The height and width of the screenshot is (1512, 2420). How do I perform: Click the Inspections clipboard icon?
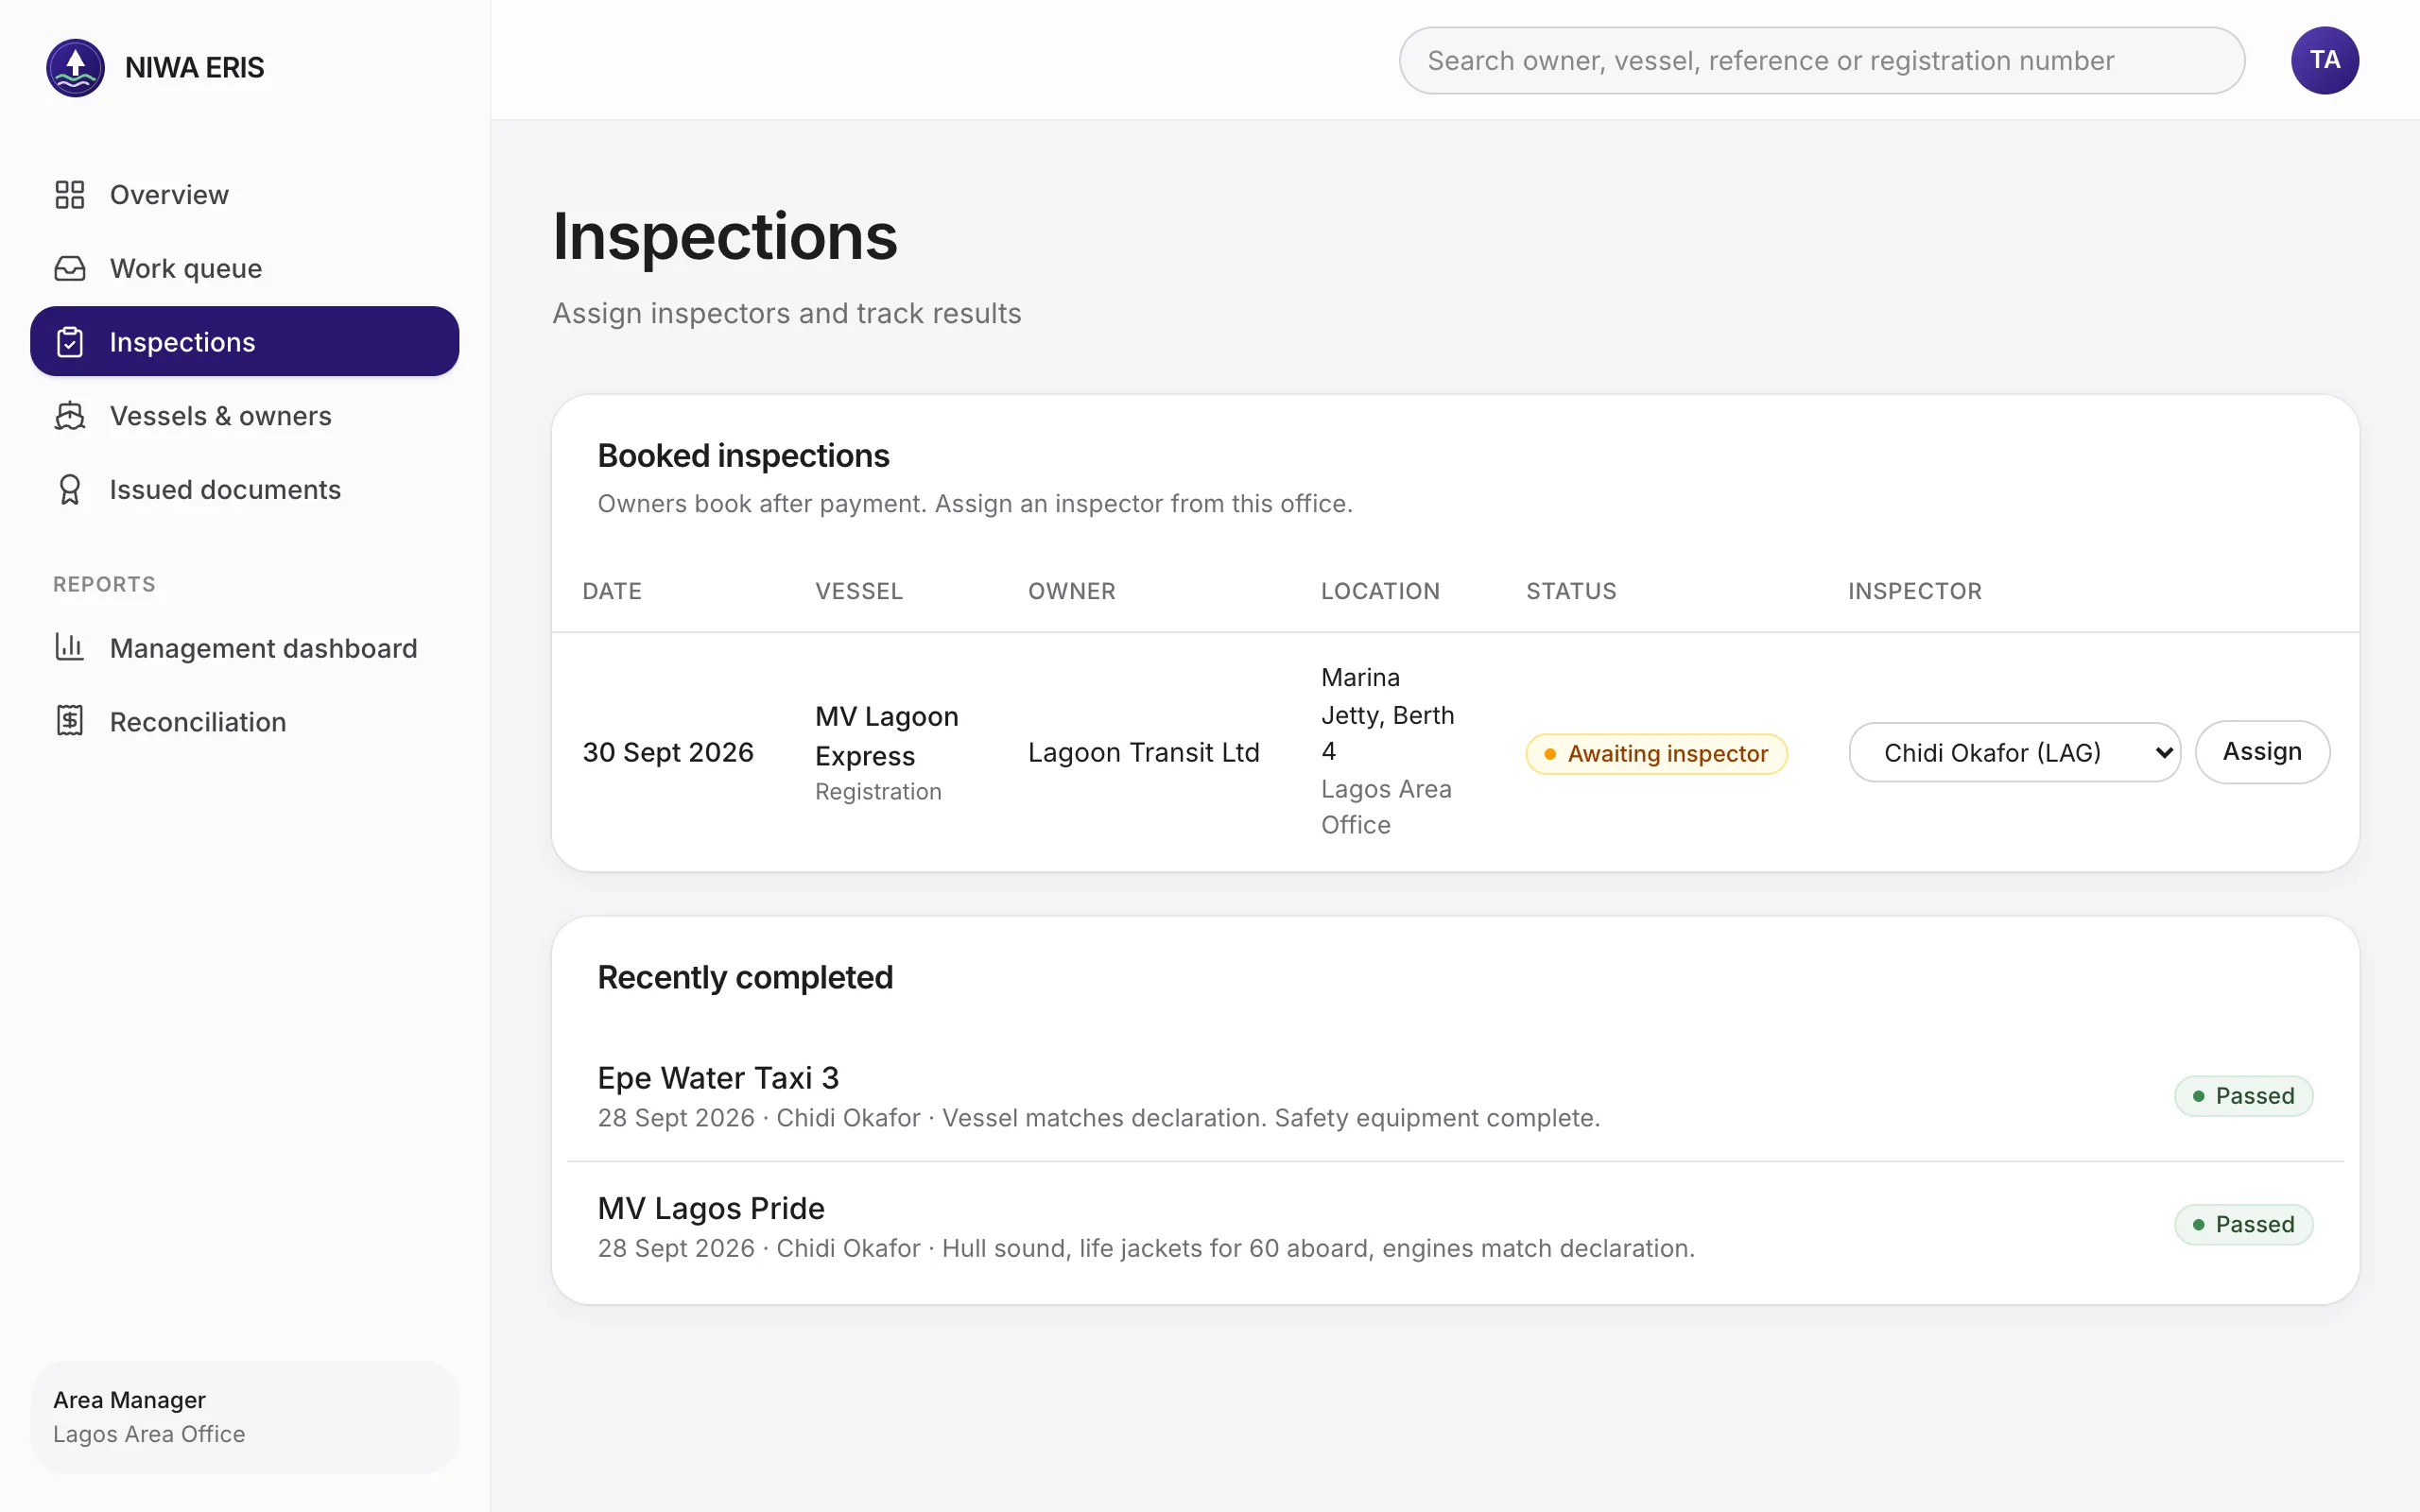pos(69,342)
